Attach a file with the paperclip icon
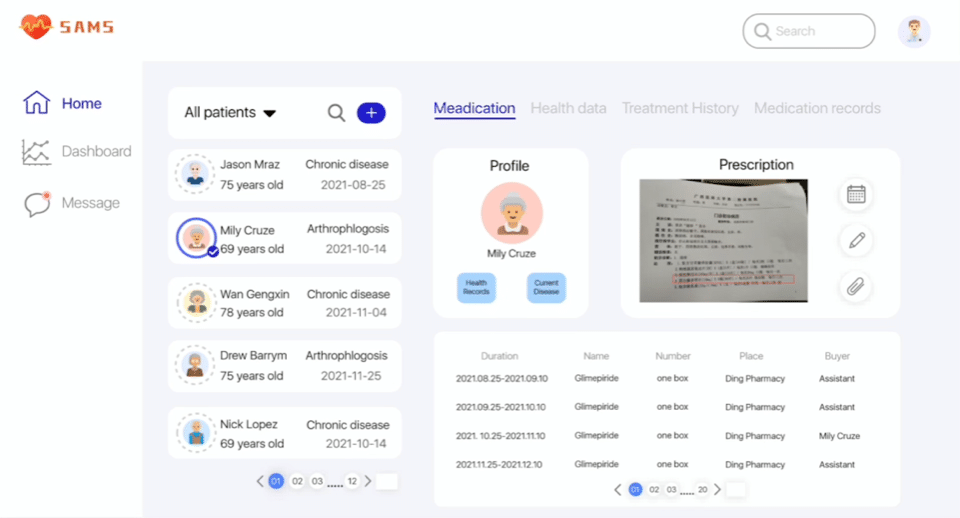960x518 pixels. click(x=856, y=286)
